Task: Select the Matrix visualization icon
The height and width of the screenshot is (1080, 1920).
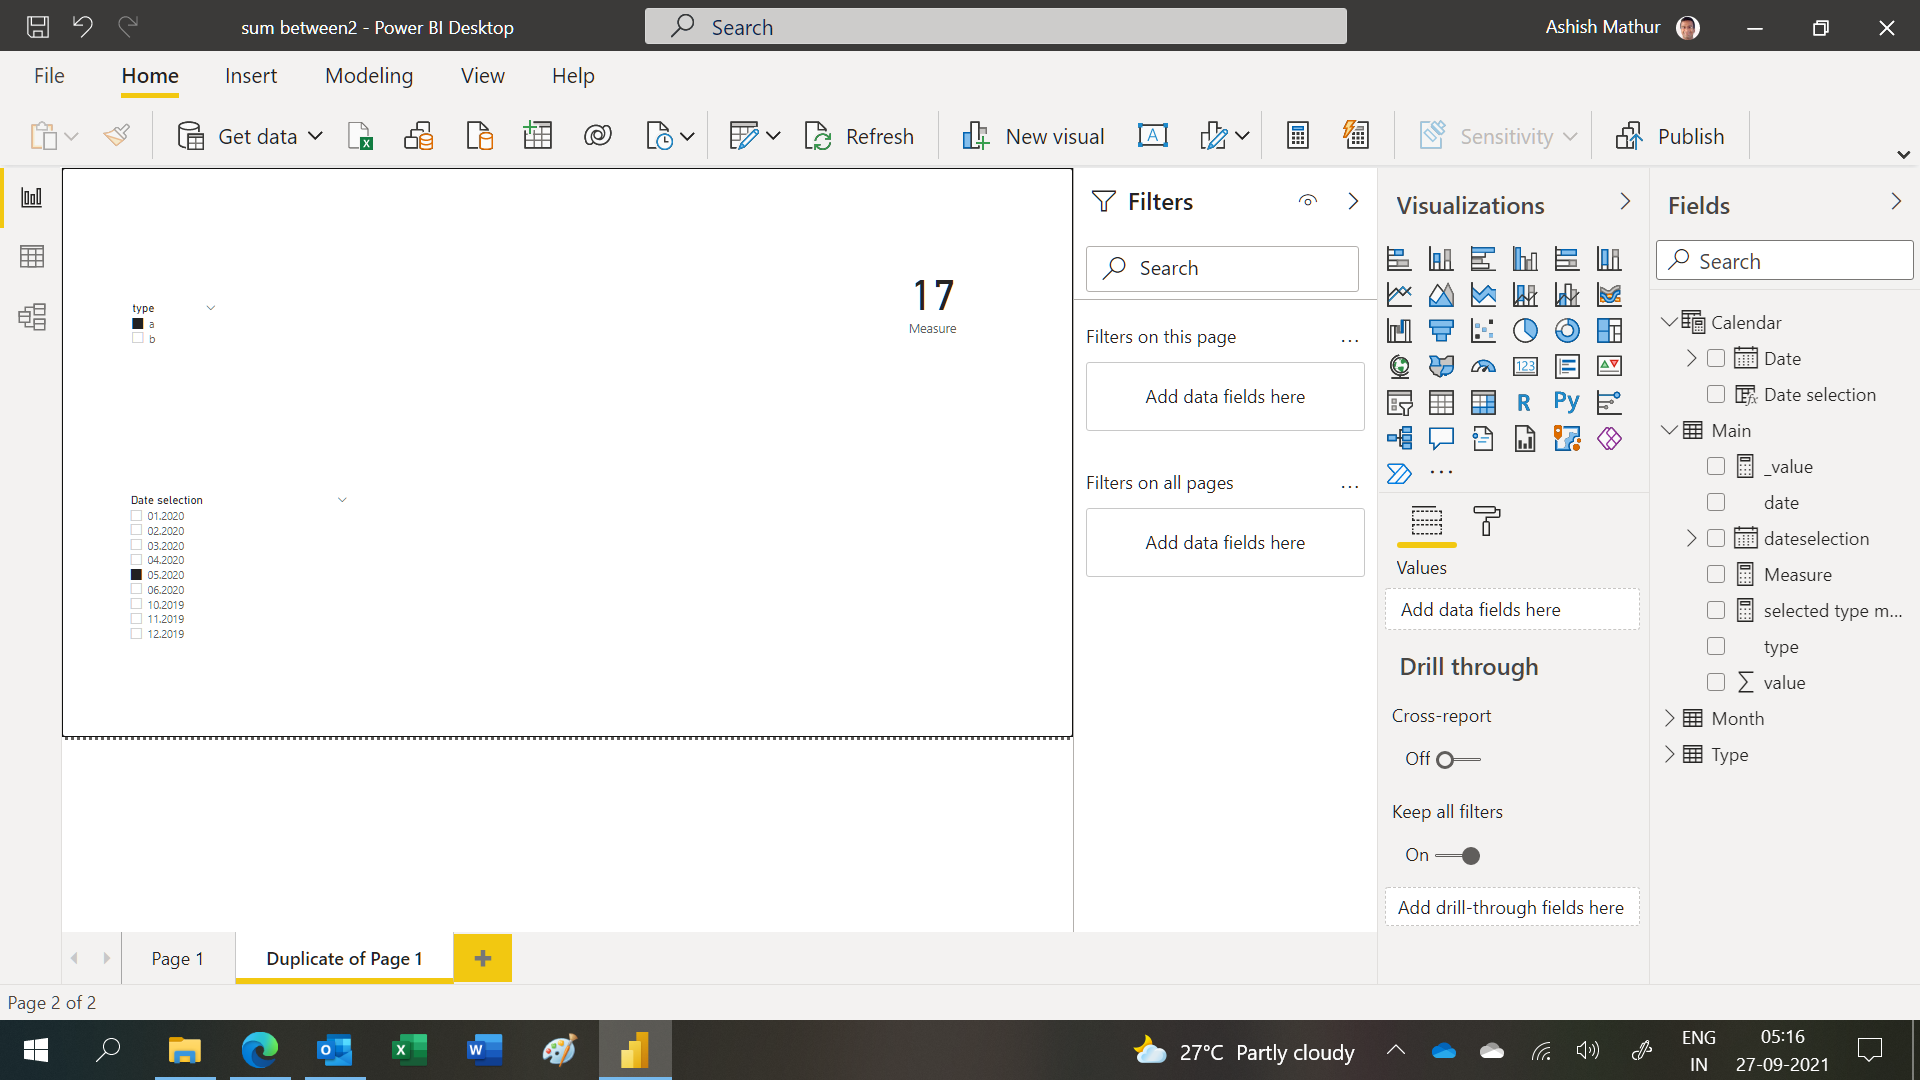Action: click(1483, 402)
